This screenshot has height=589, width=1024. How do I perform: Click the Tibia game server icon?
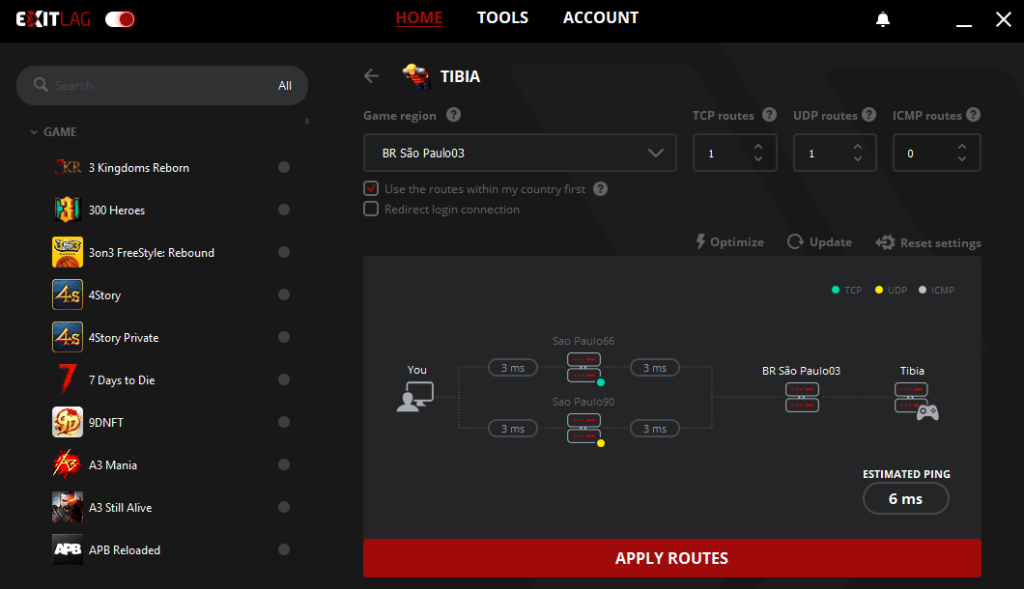(x=915, y=400)
